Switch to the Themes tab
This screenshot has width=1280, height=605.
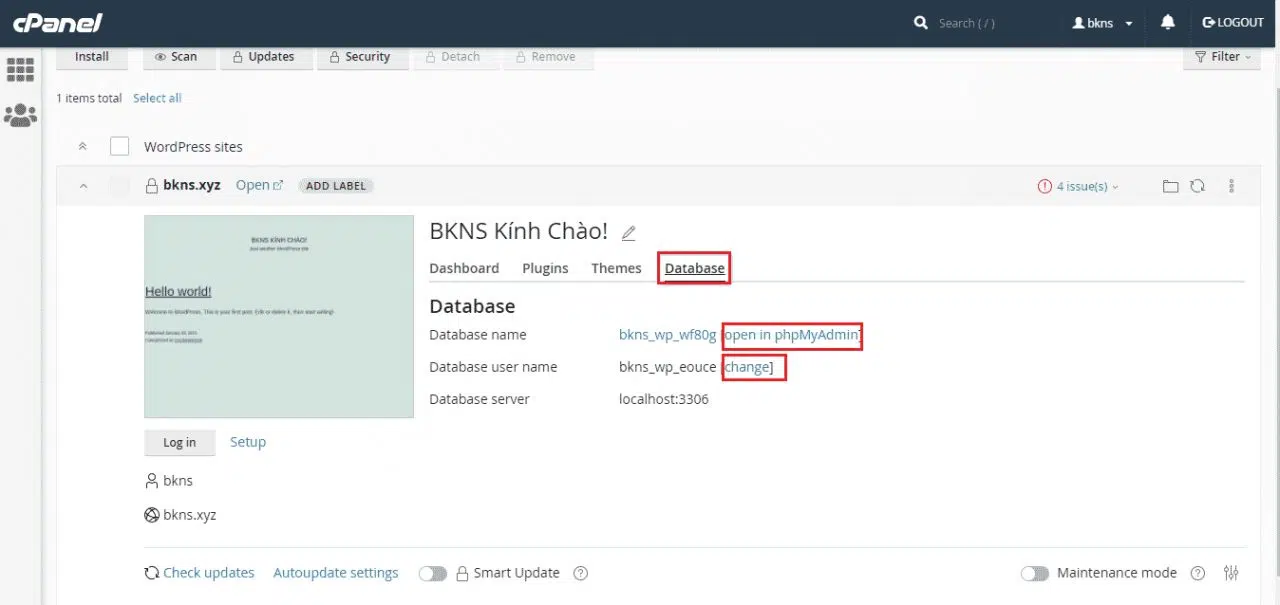[x=616, y=268]
